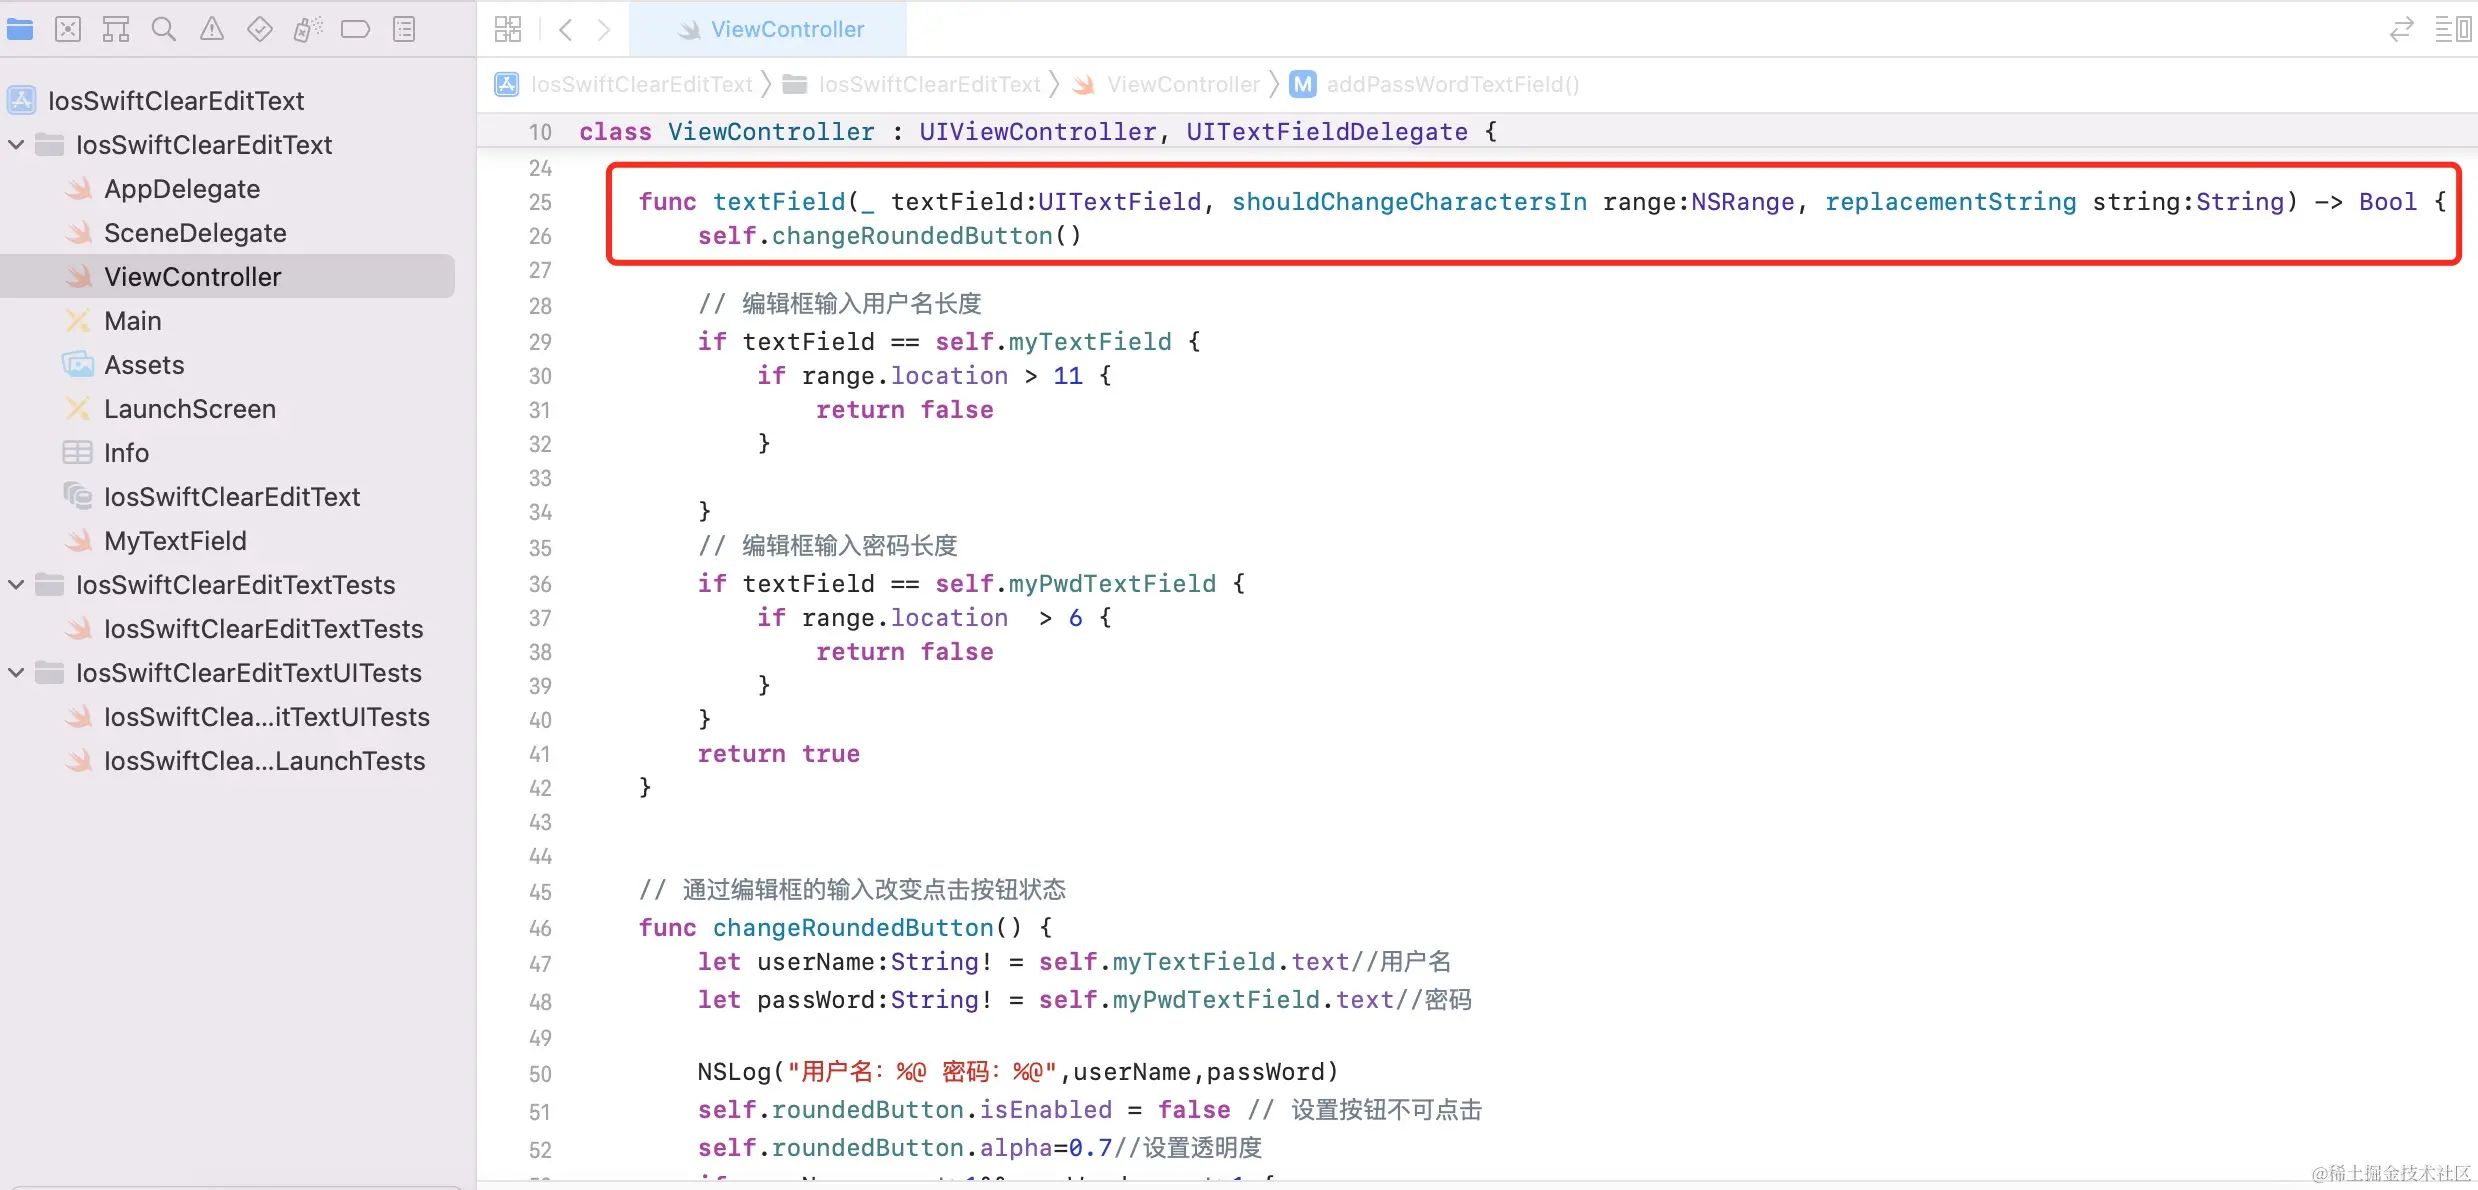Click addPassWordTextField() in the jump bar
This screenshot has height=1190, width=2478.
(1452, 84)
